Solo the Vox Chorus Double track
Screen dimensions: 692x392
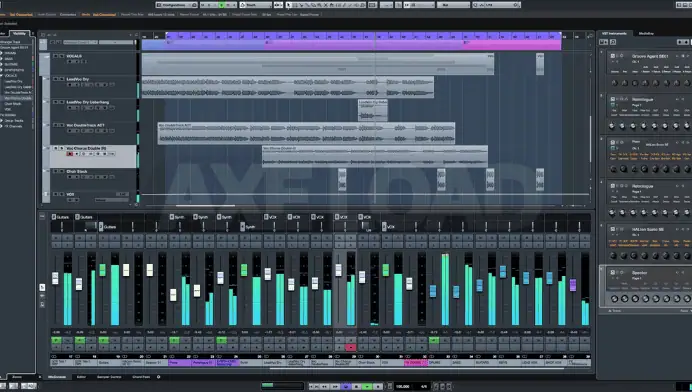click(x=62, y=148)
